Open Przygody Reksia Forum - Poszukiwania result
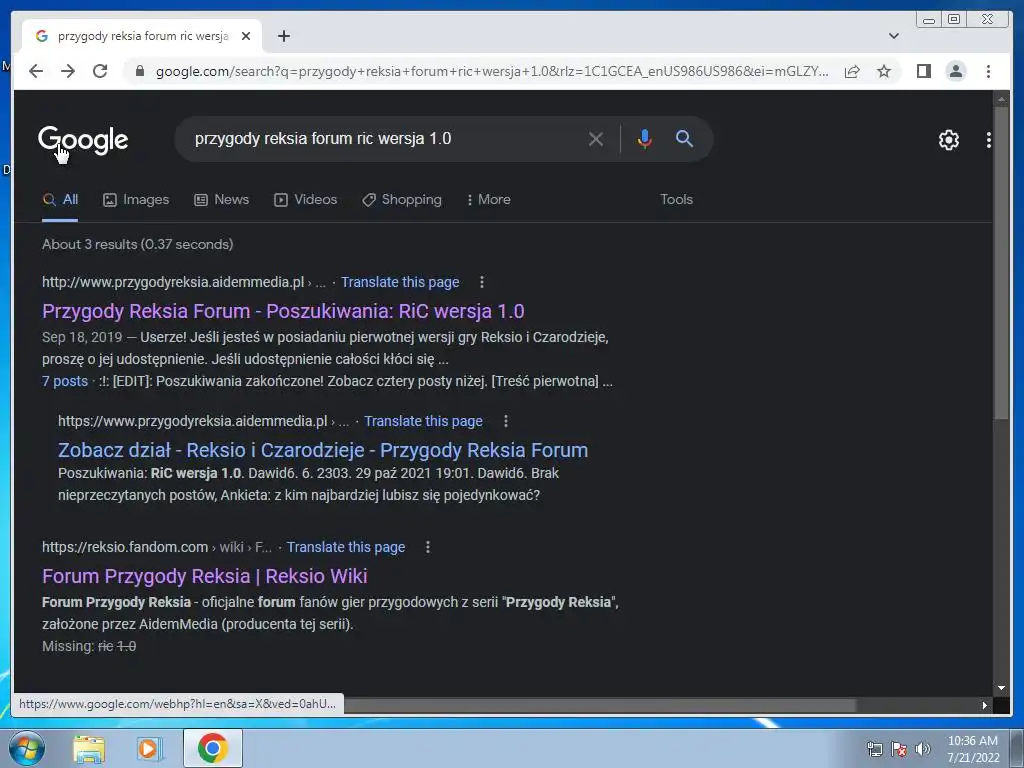1024x768 pixels. pos(283,311)
